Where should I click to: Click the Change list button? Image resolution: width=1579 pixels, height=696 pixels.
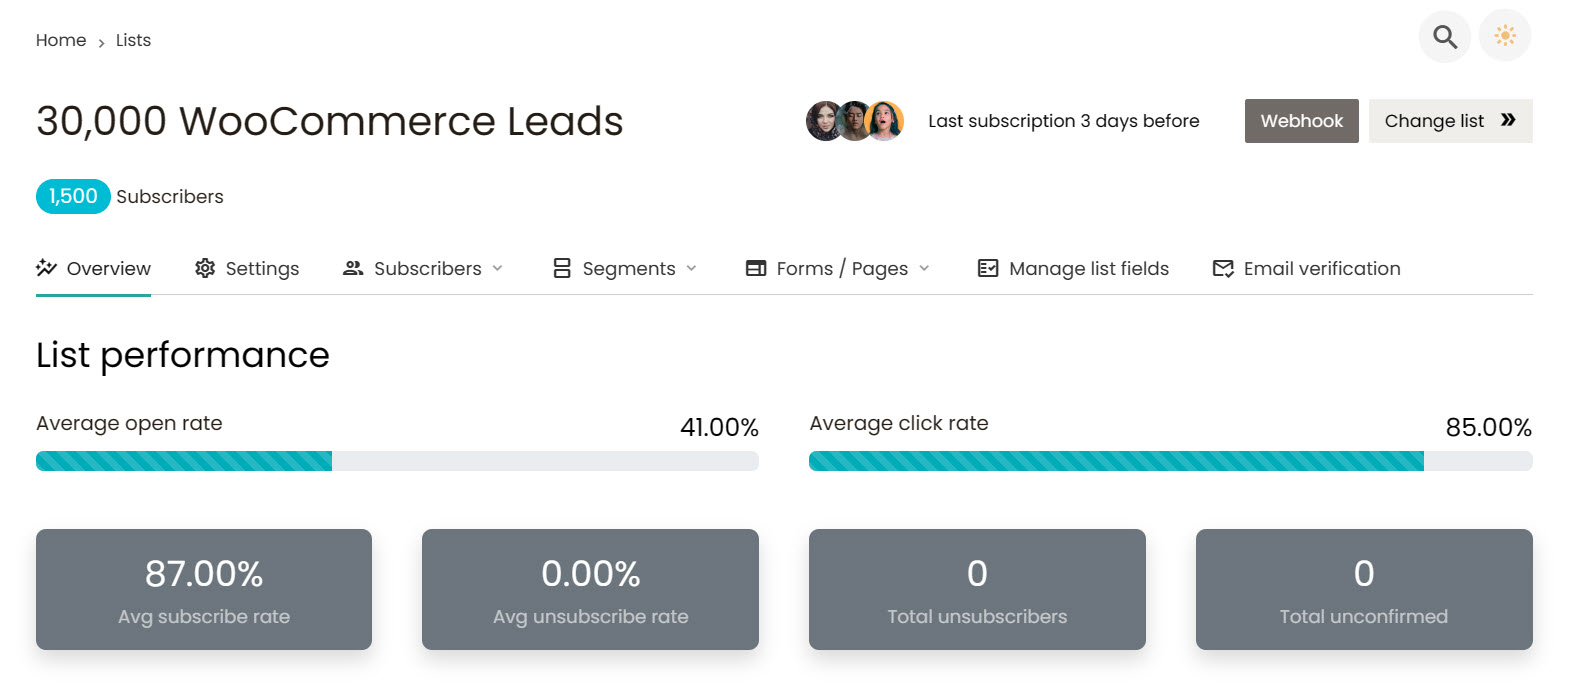(x=1450, y=121)
